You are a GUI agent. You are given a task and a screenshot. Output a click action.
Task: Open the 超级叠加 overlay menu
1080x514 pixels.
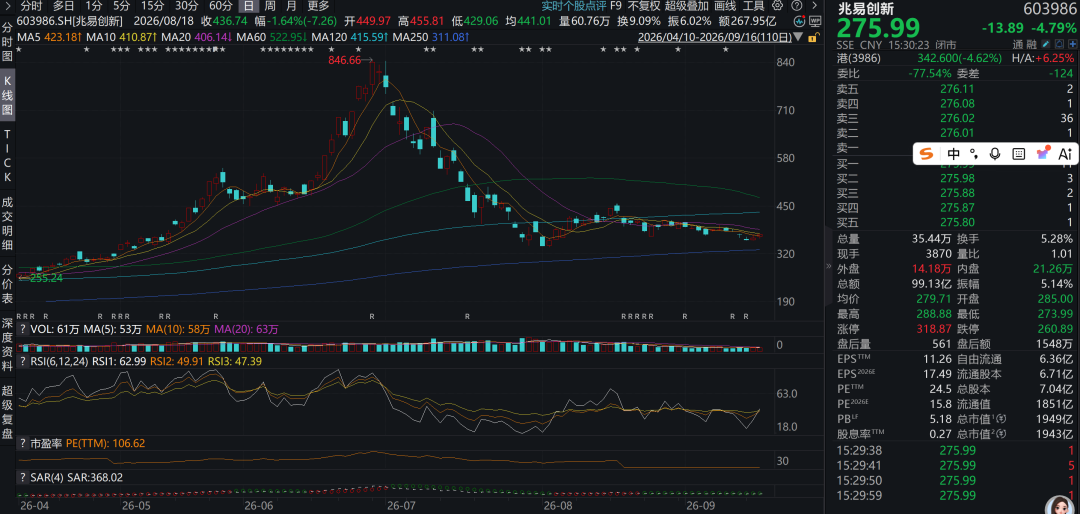tap(686, 6)
